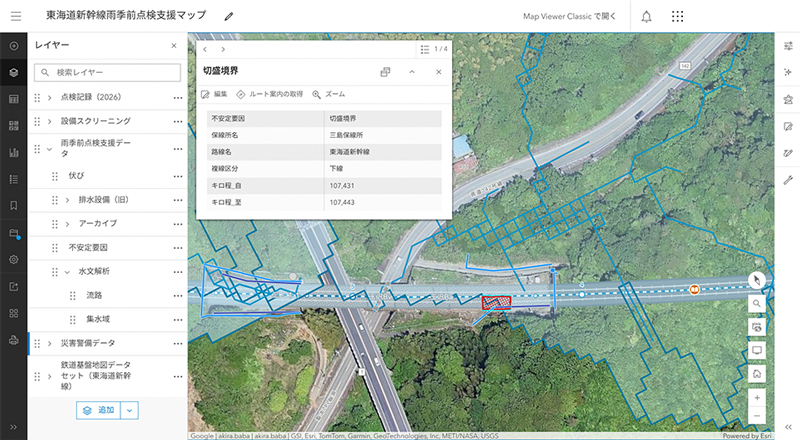Open options for 集水域 layer
Viewport: 800px width, 440px height.
(178, 320)
